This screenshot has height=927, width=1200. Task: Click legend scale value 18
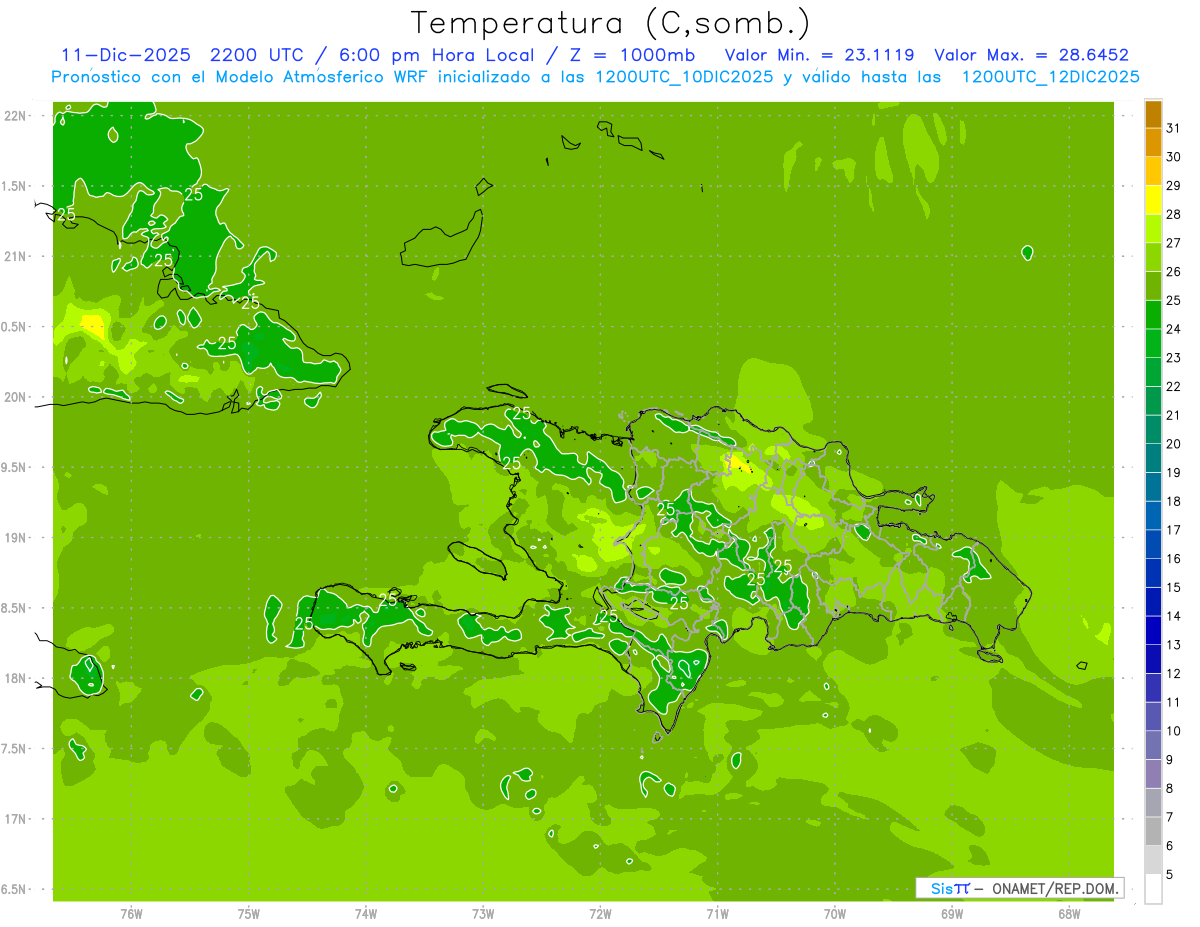click(x=1173, y=501)
